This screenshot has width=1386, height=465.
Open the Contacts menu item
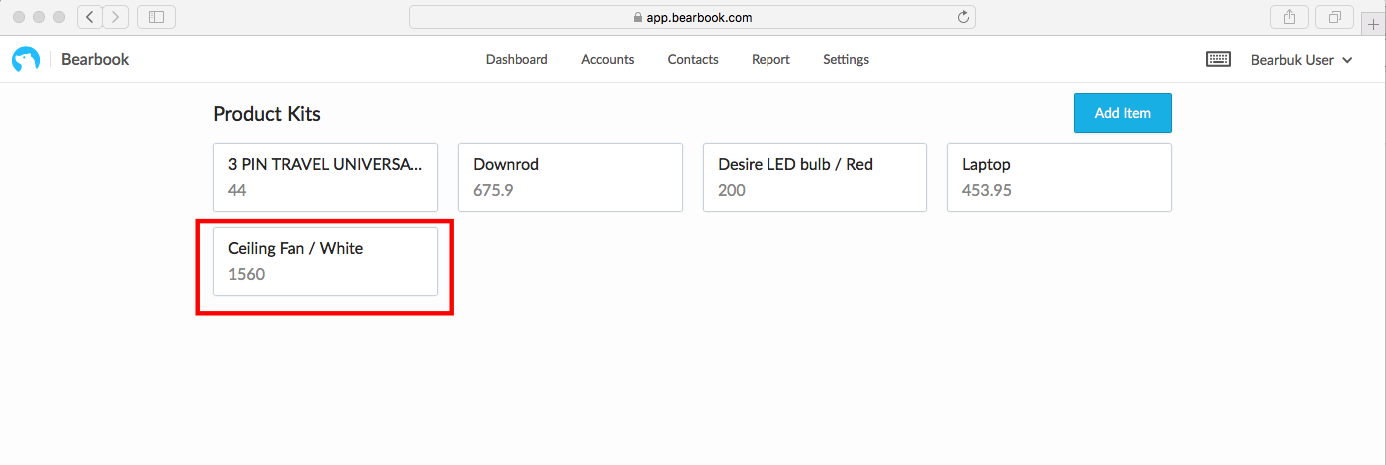[693, 60]
